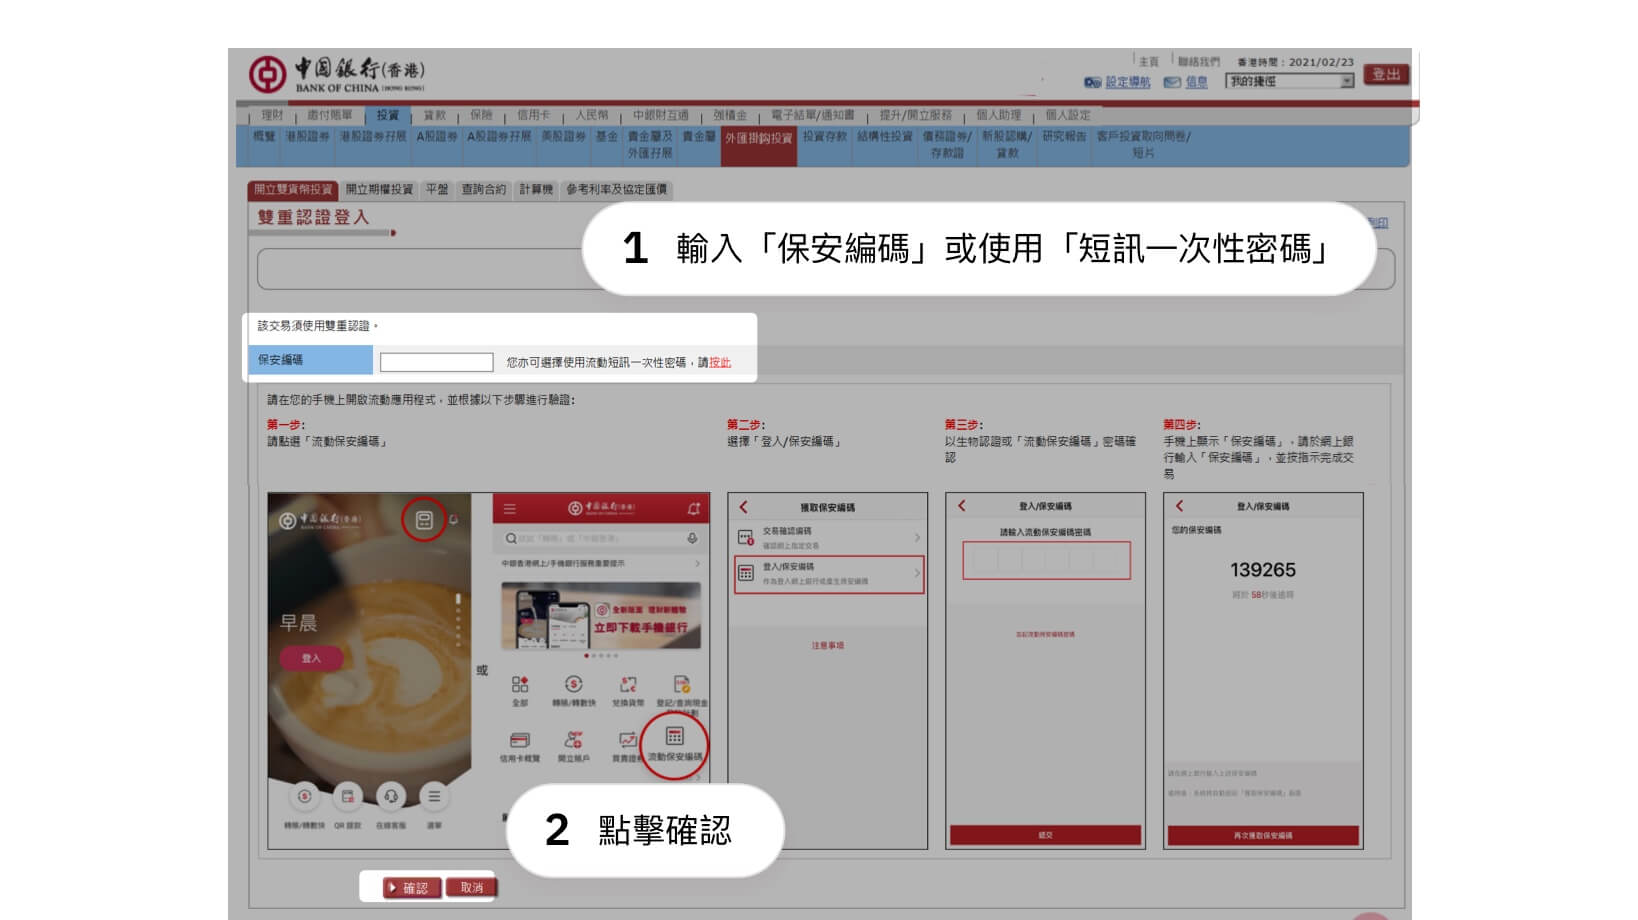
Task: Open the 投資存款 submenu item
Action: pyautogui.click(x=825, y=136)
